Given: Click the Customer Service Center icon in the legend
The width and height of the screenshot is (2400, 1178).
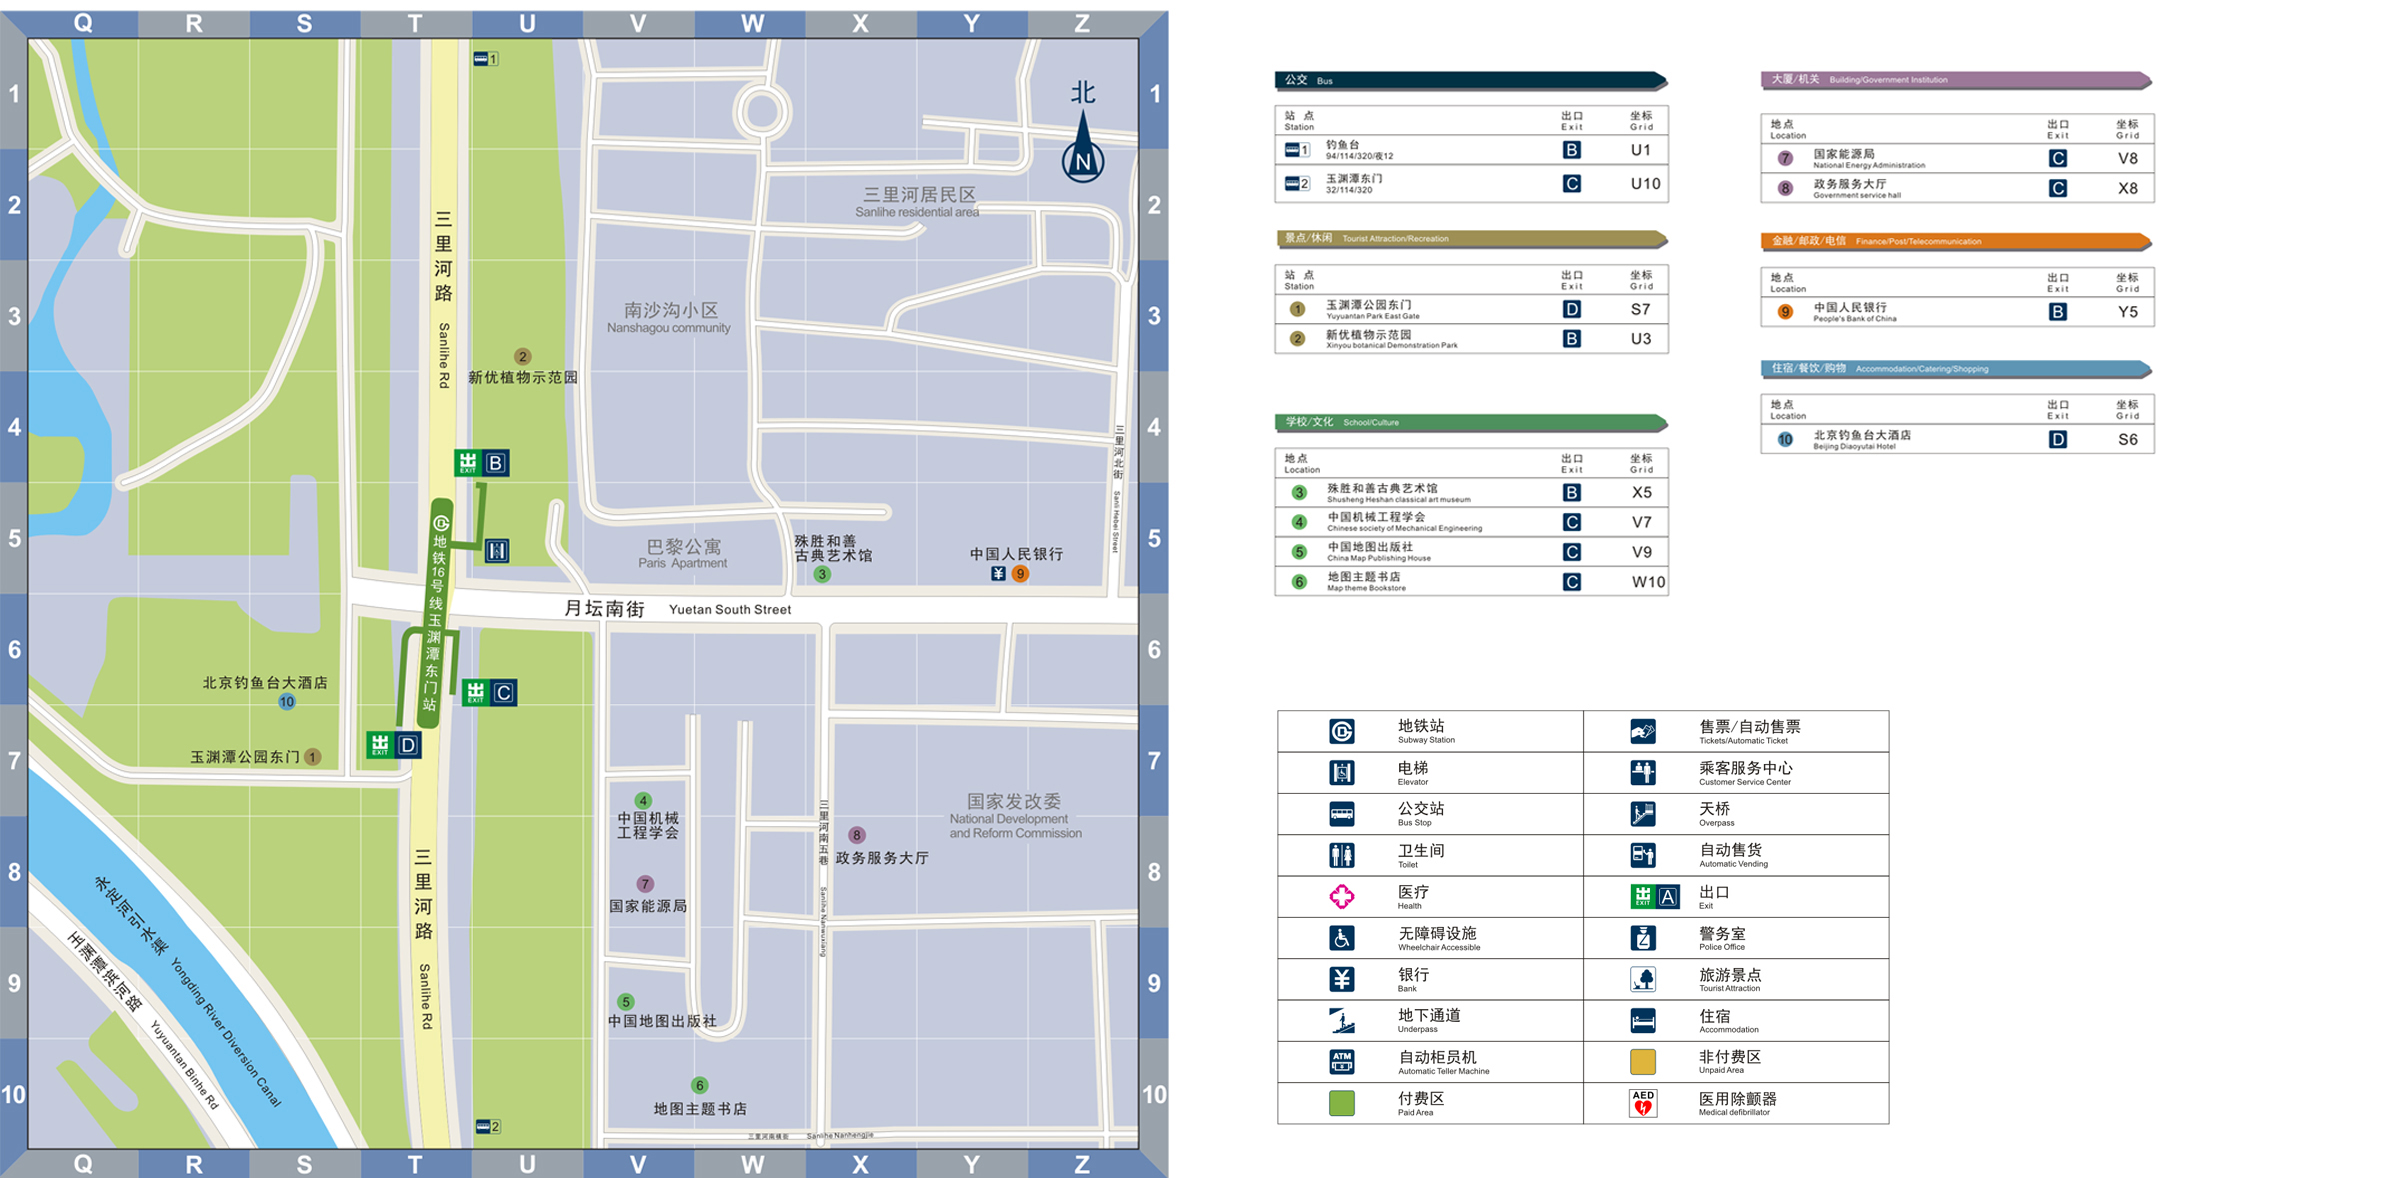Looking at the screenshot, I should (x=1643, y=773).
